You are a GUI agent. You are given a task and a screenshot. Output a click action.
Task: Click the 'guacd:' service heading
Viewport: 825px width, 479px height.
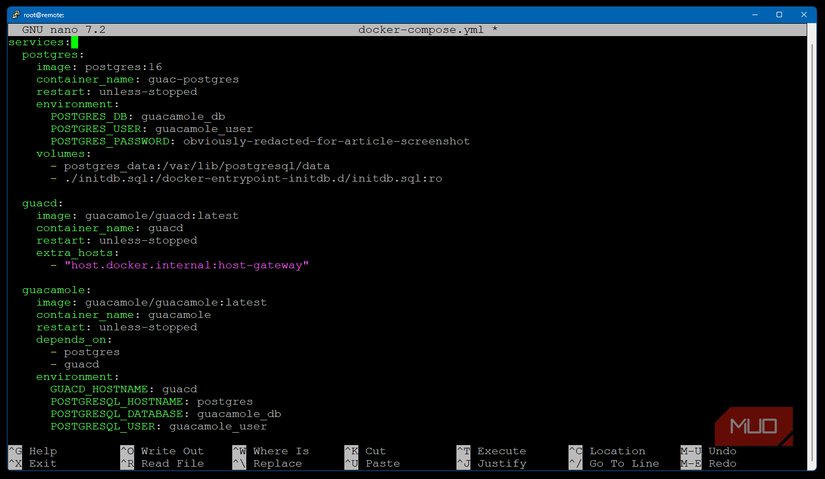43,203
